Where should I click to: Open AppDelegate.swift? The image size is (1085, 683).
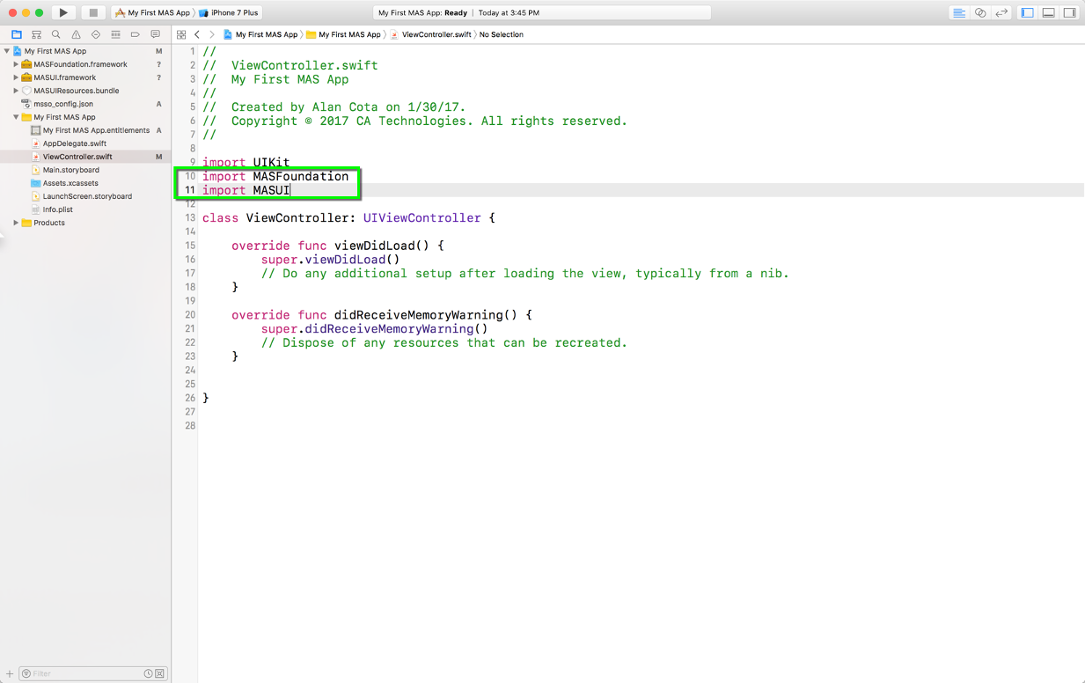(75, 143)
